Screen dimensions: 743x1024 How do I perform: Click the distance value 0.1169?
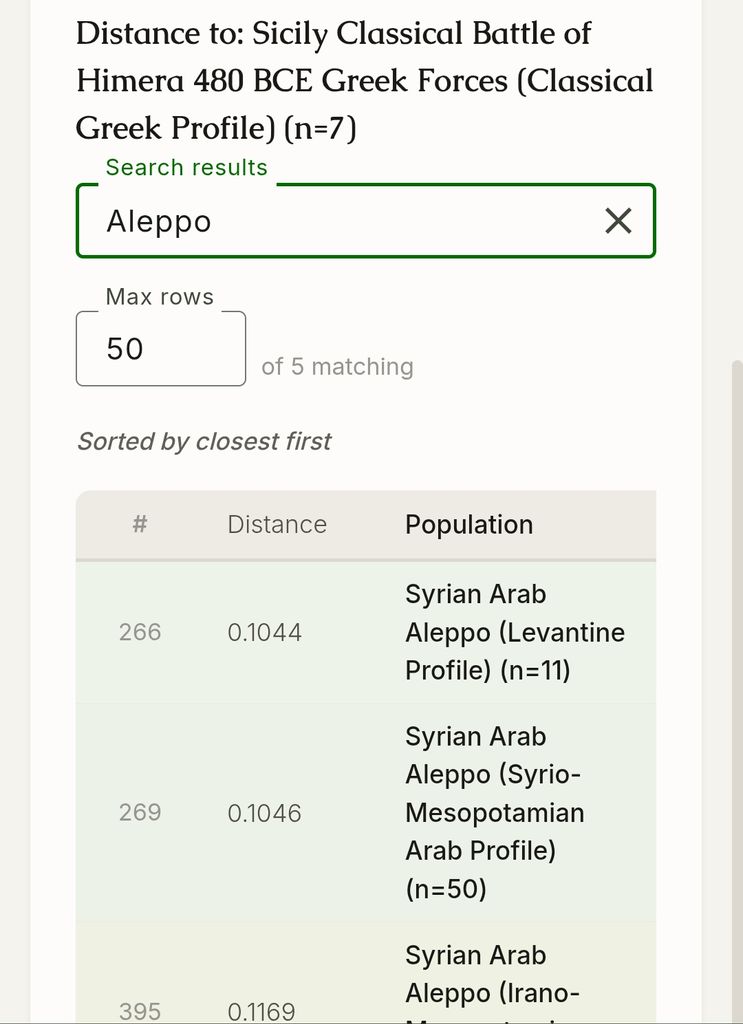(x=261, y=1012)
